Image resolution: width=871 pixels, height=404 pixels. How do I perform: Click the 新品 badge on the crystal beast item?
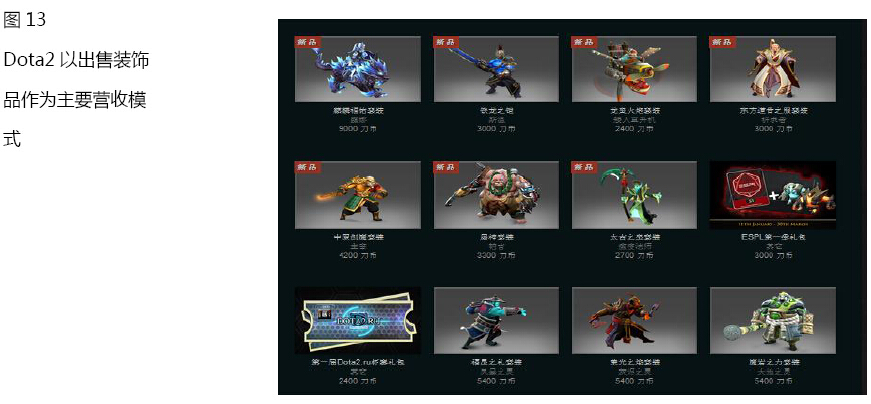(308, 42)
